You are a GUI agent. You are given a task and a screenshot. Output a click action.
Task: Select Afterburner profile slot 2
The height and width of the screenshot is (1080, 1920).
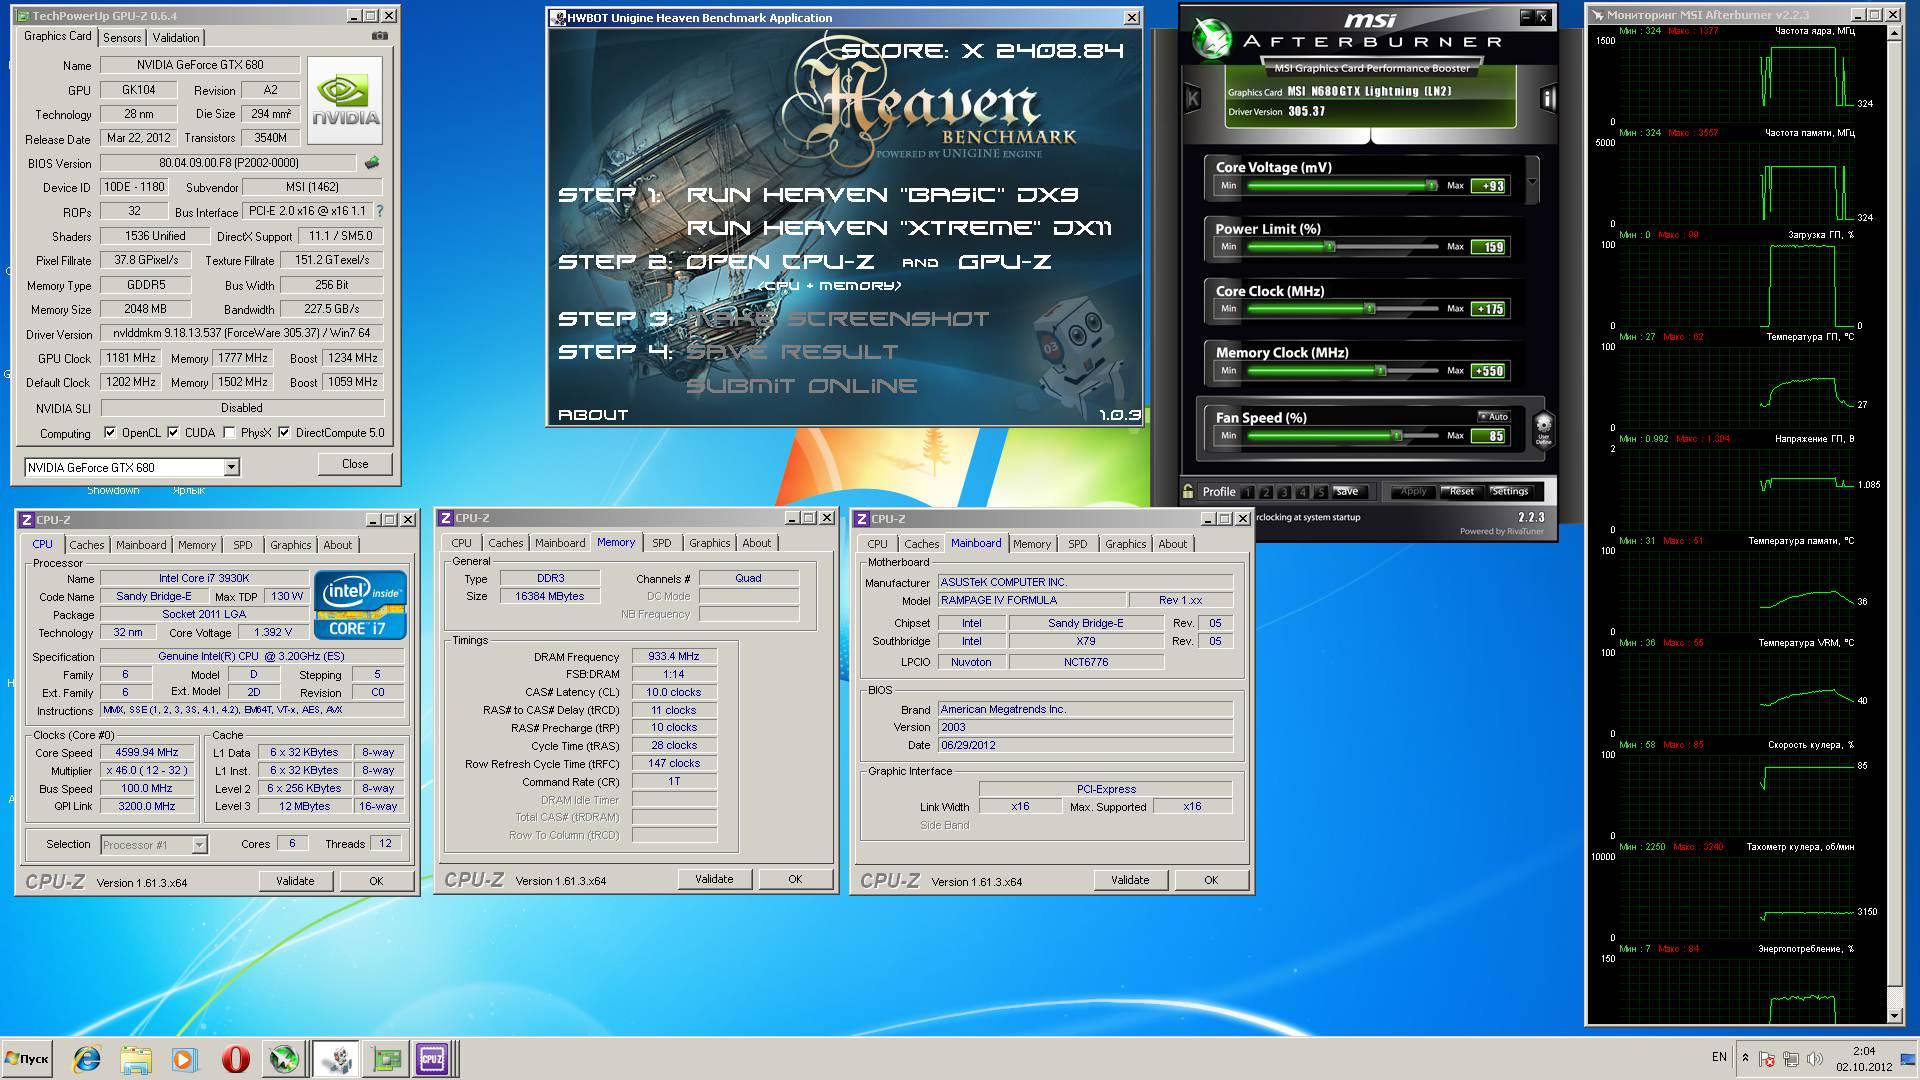tap(1266, 492)
